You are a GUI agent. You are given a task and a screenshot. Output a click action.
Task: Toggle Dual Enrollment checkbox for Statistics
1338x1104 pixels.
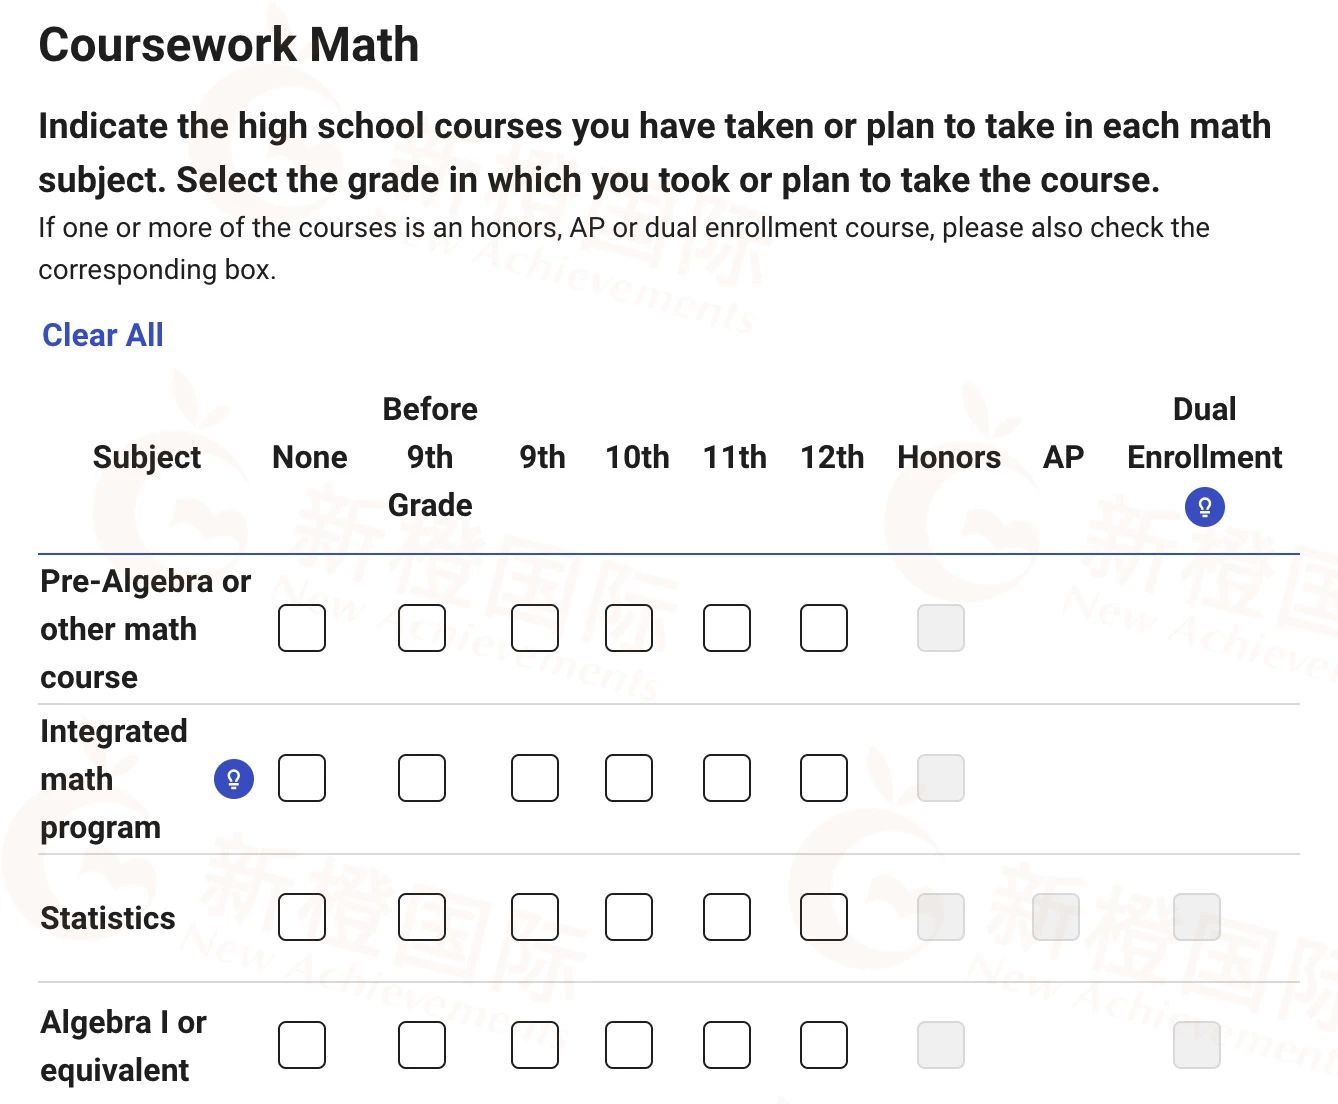coord(1197,917)
